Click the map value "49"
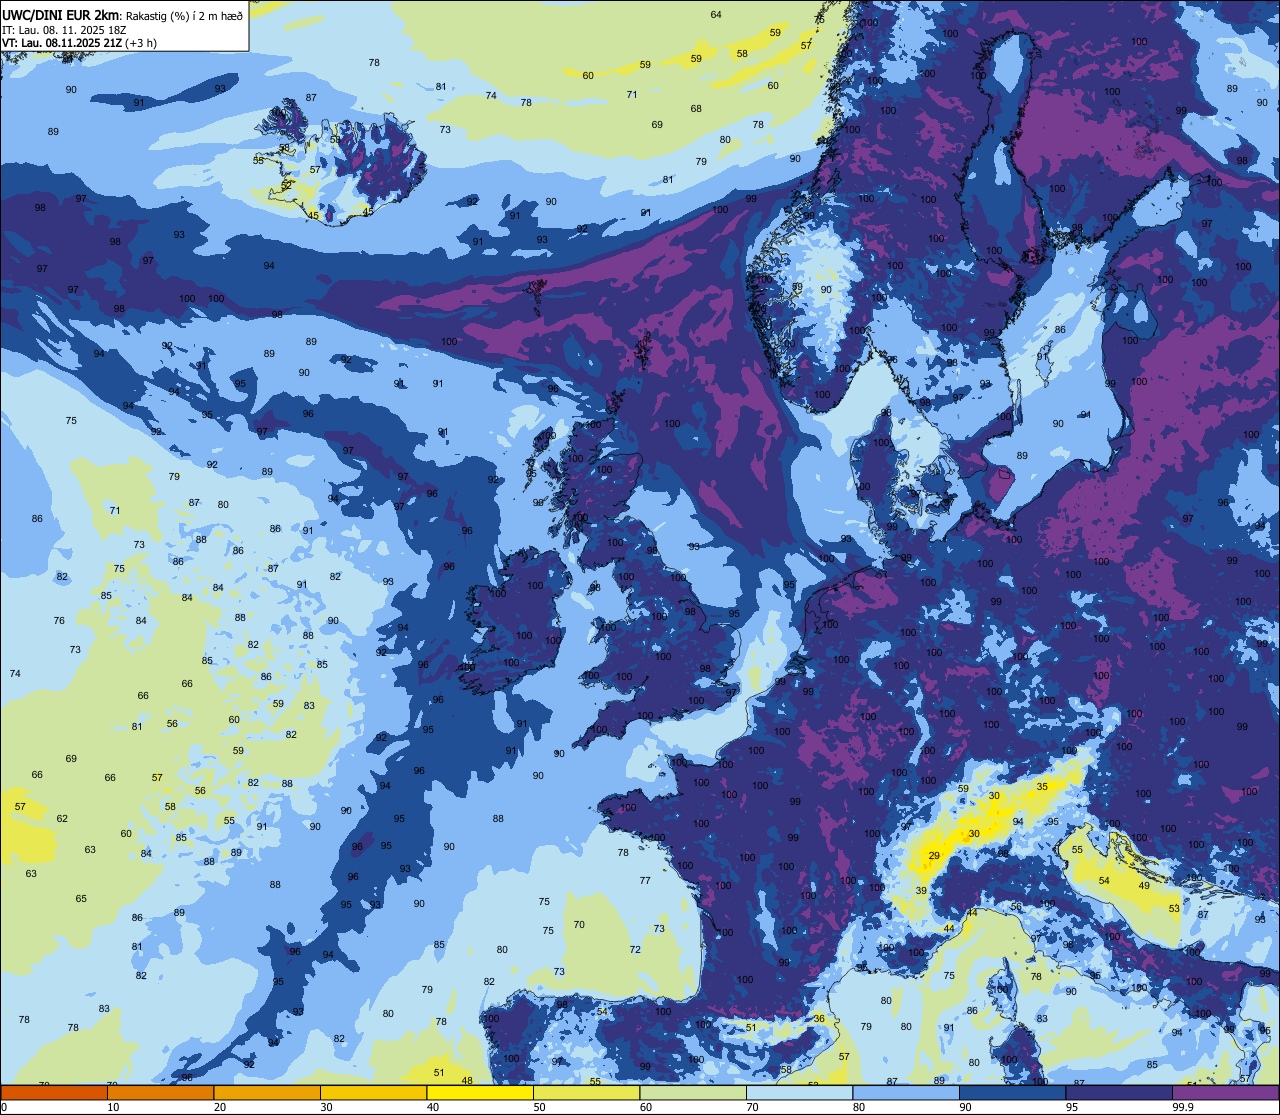The width and height of the screenshot is (1280, 1115). click(1144, 885)
